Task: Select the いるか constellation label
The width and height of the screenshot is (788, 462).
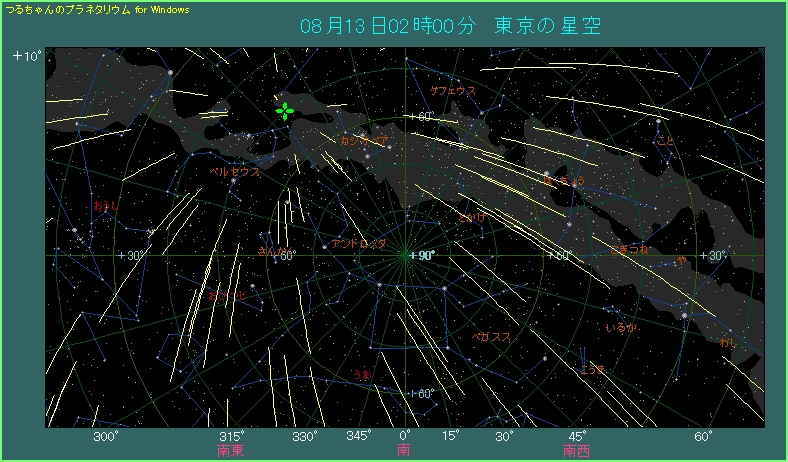Action: click(x=620, y=328)
